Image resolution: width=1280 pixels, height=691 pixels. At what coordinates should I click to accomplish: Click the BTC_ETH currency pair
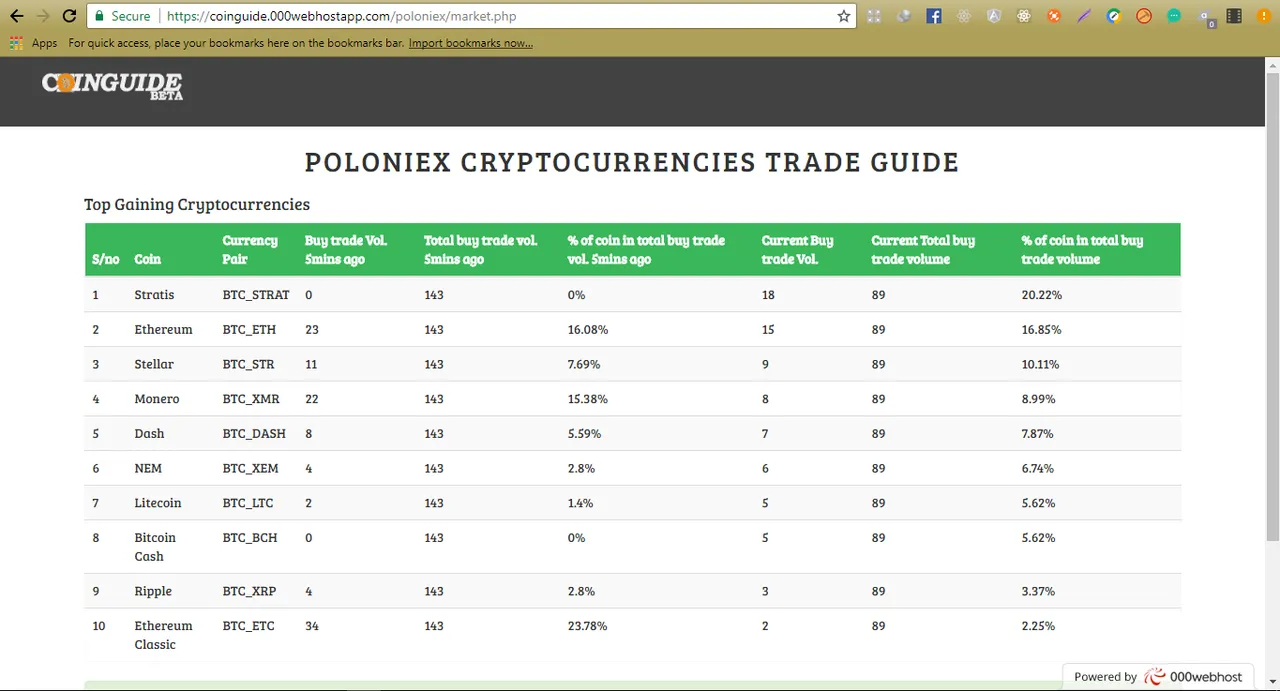pos(249,329)
